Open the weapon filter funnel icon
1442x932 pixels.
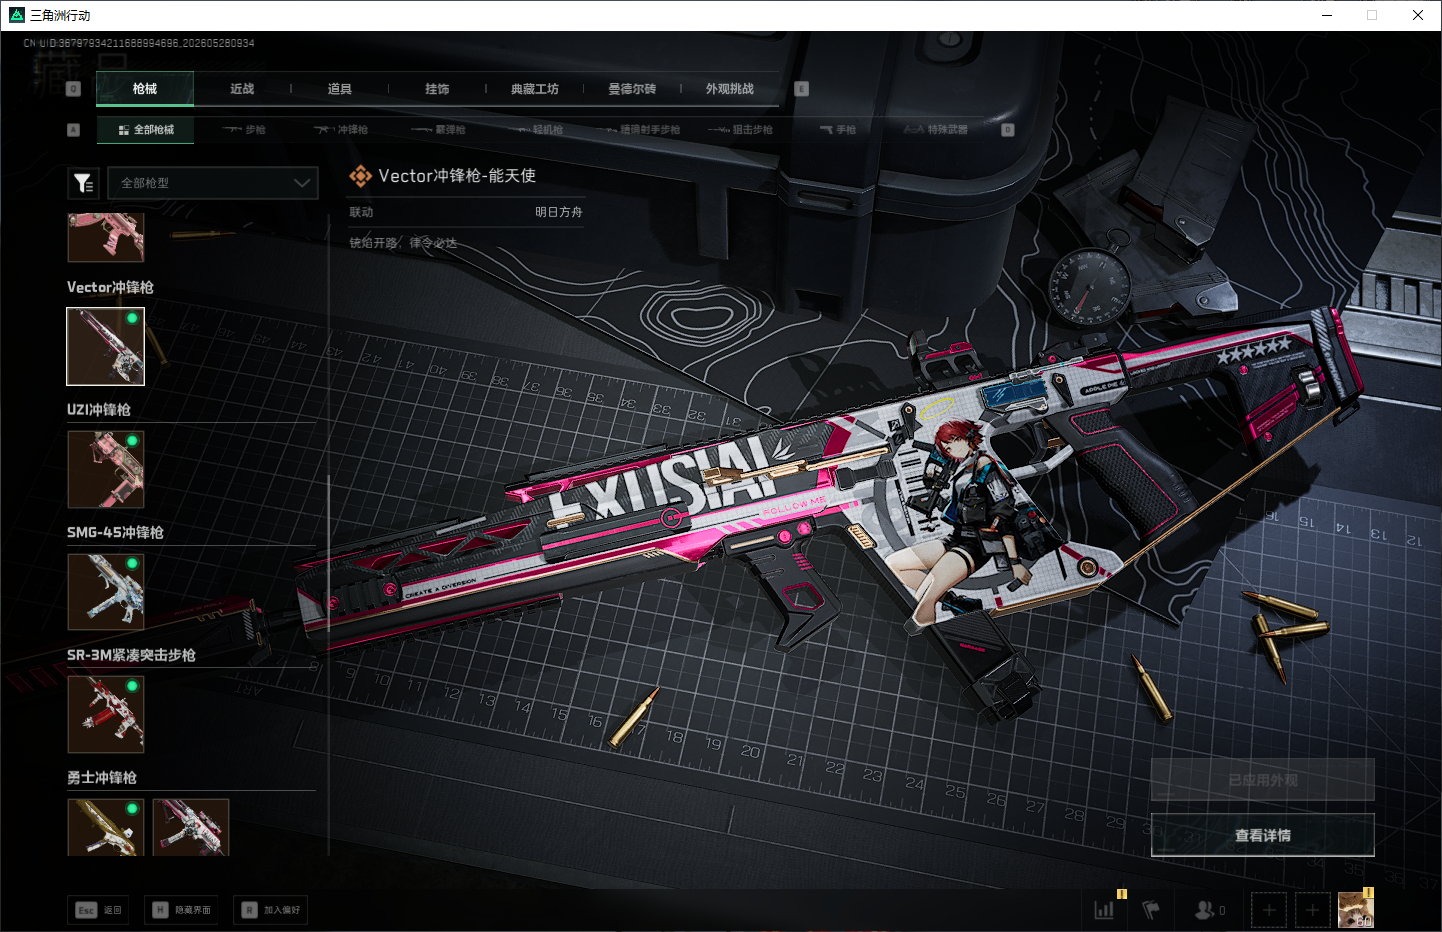click(x=83, y=183)
